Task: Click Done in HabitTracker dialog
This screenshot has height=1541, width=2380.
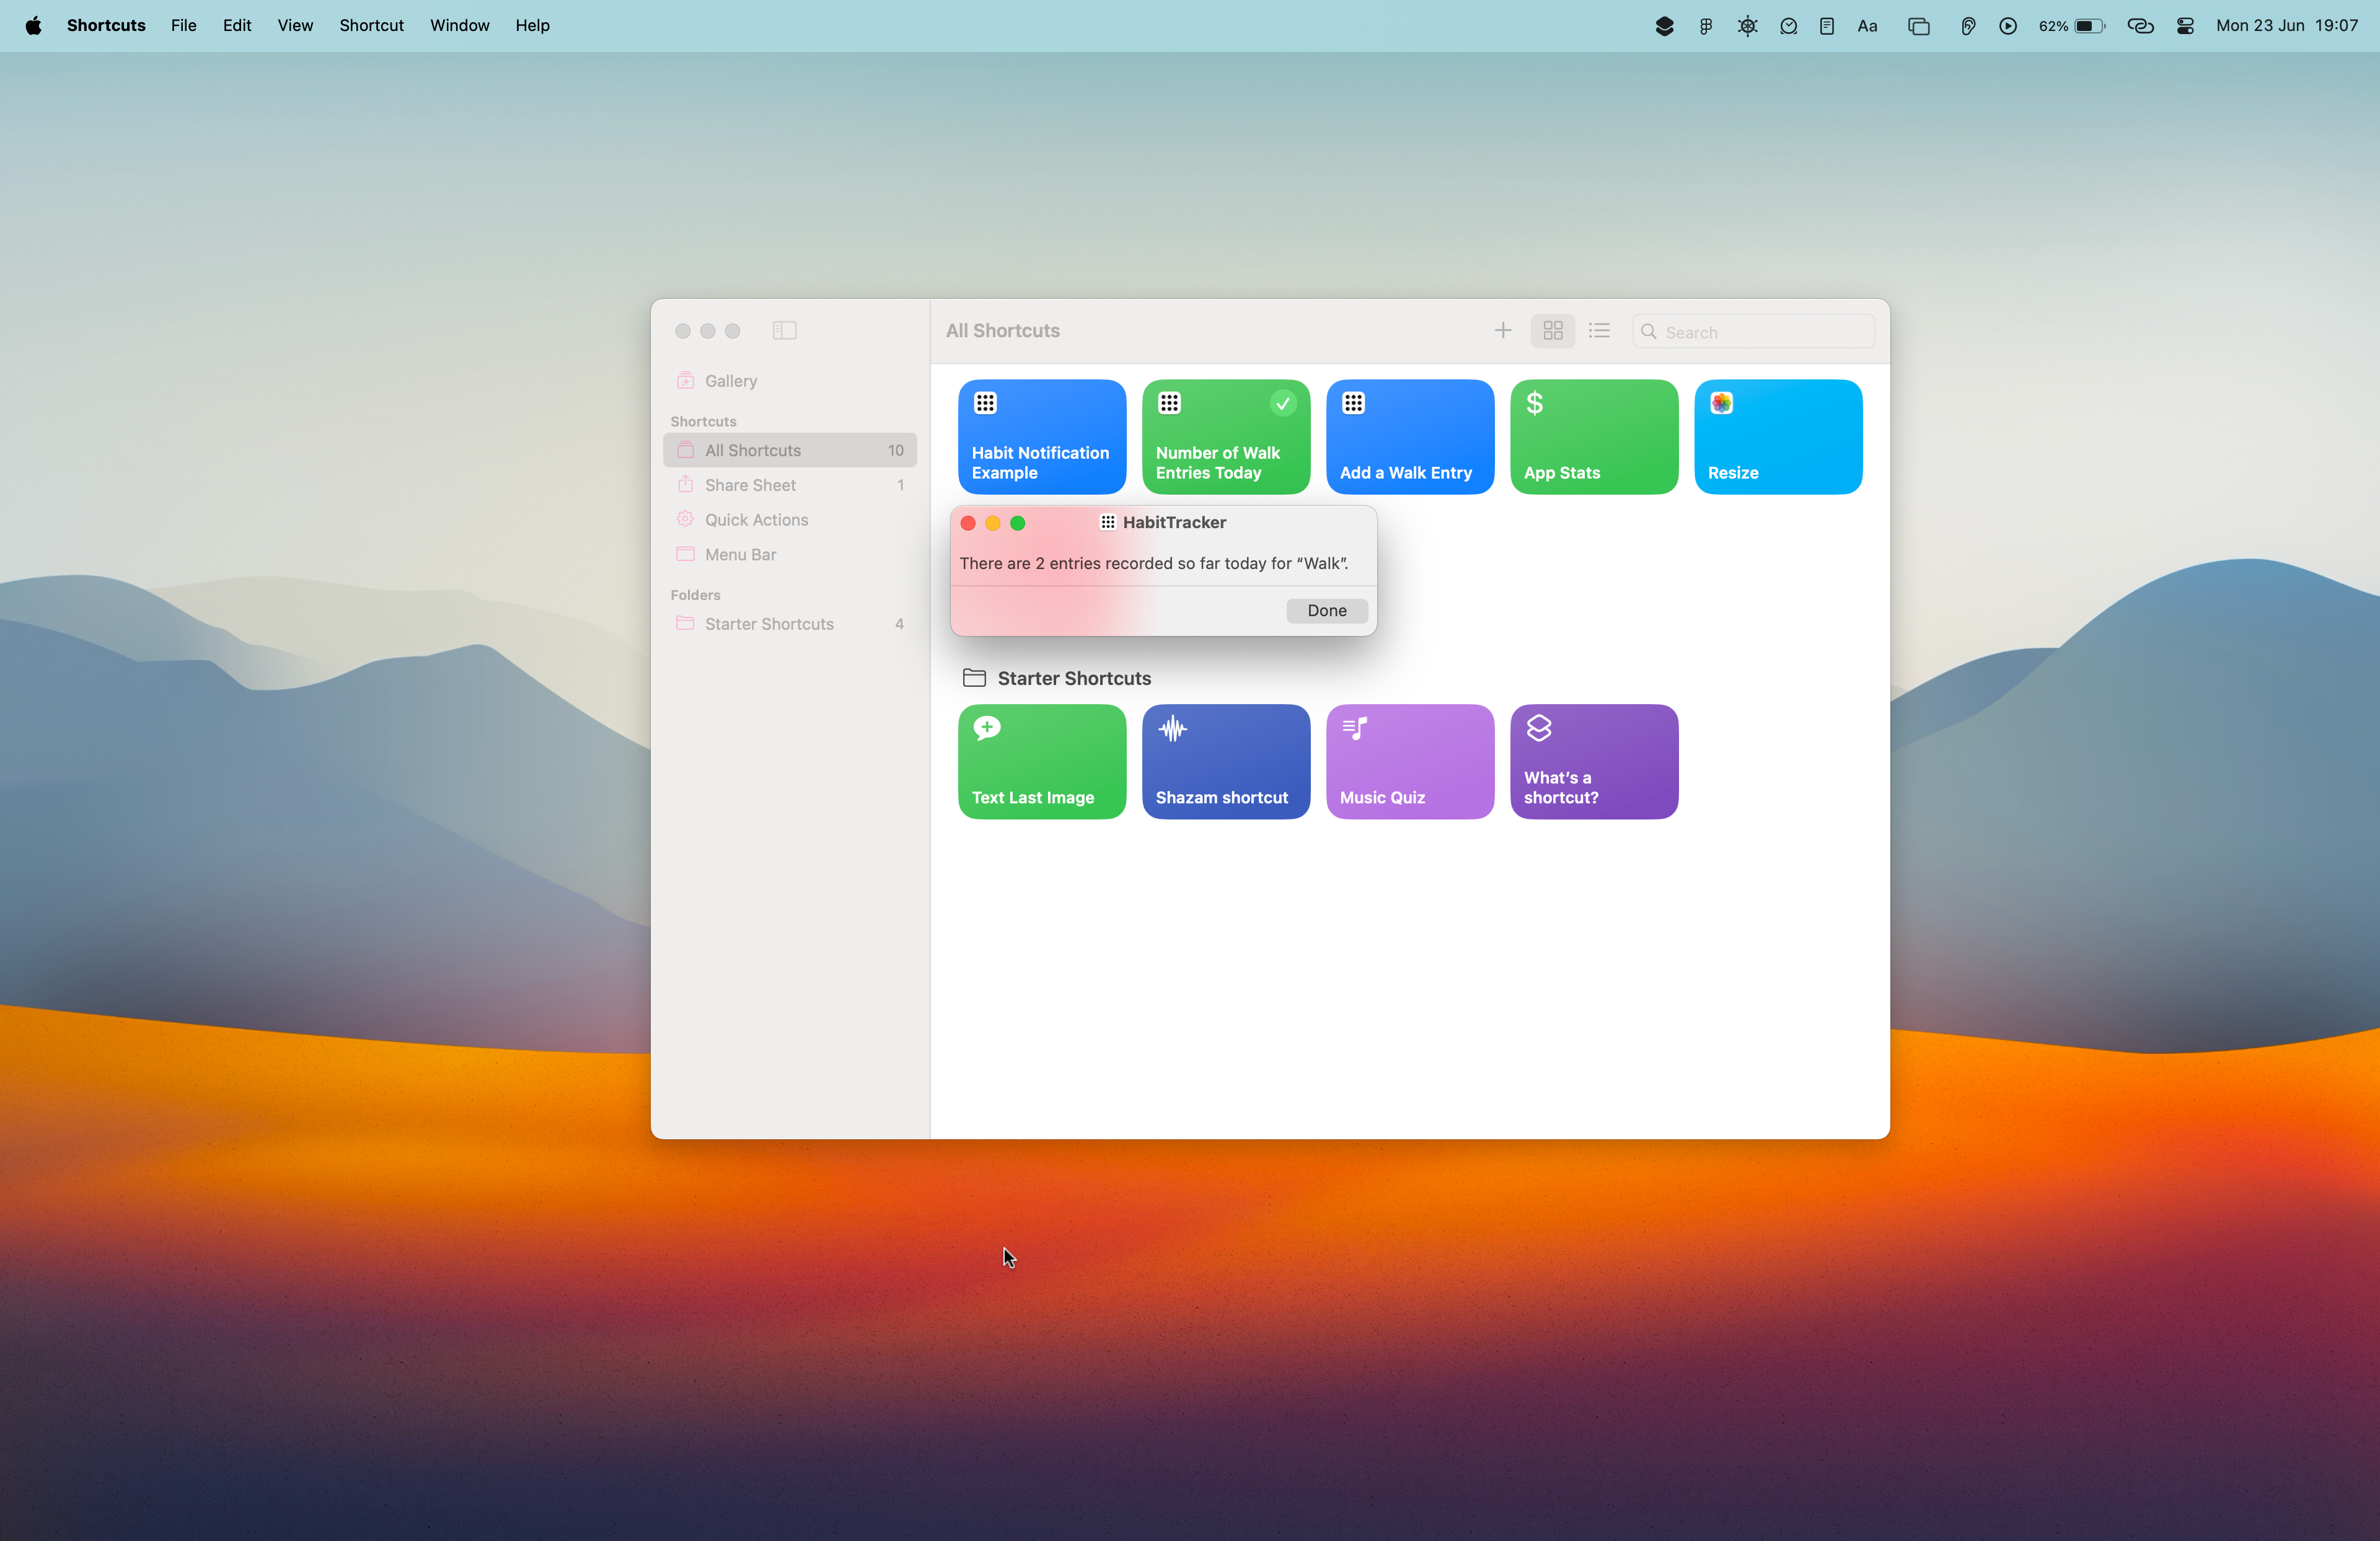Action: click(x=1326, y=611)
